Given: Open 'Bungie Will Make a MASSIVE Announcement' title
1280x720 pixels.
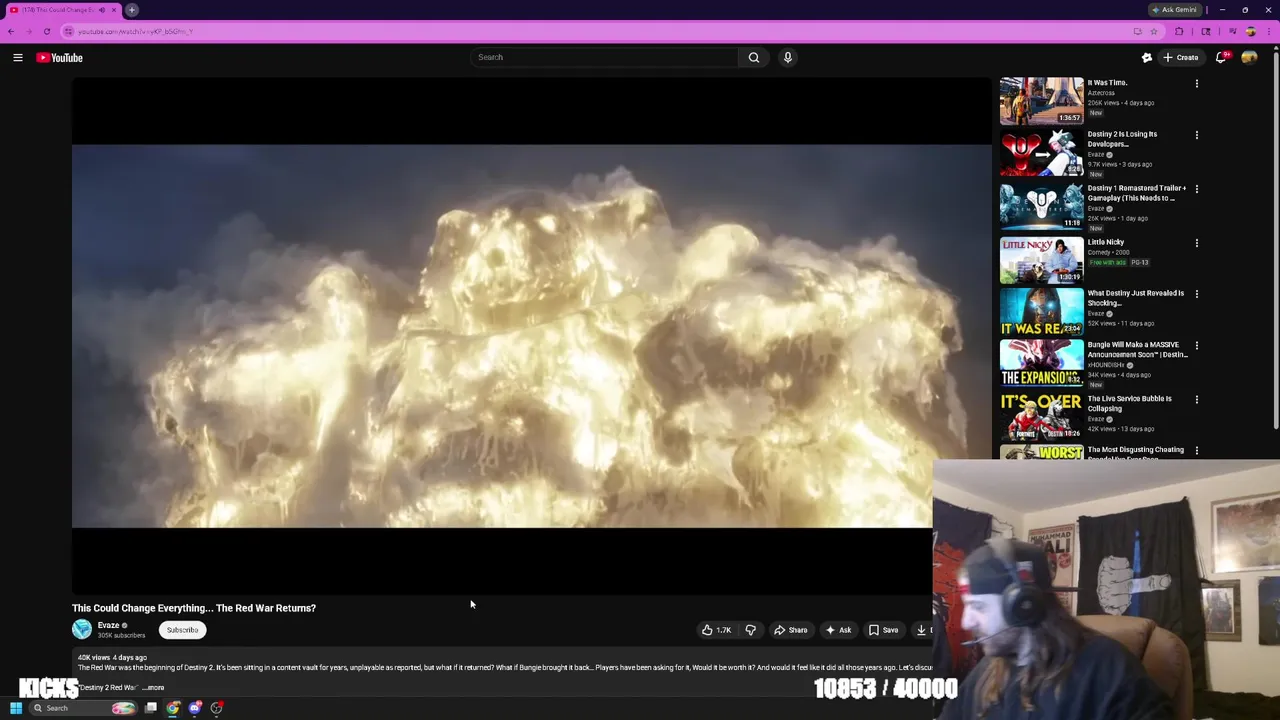Looking at the screenshot, I should coord(1138,350).
